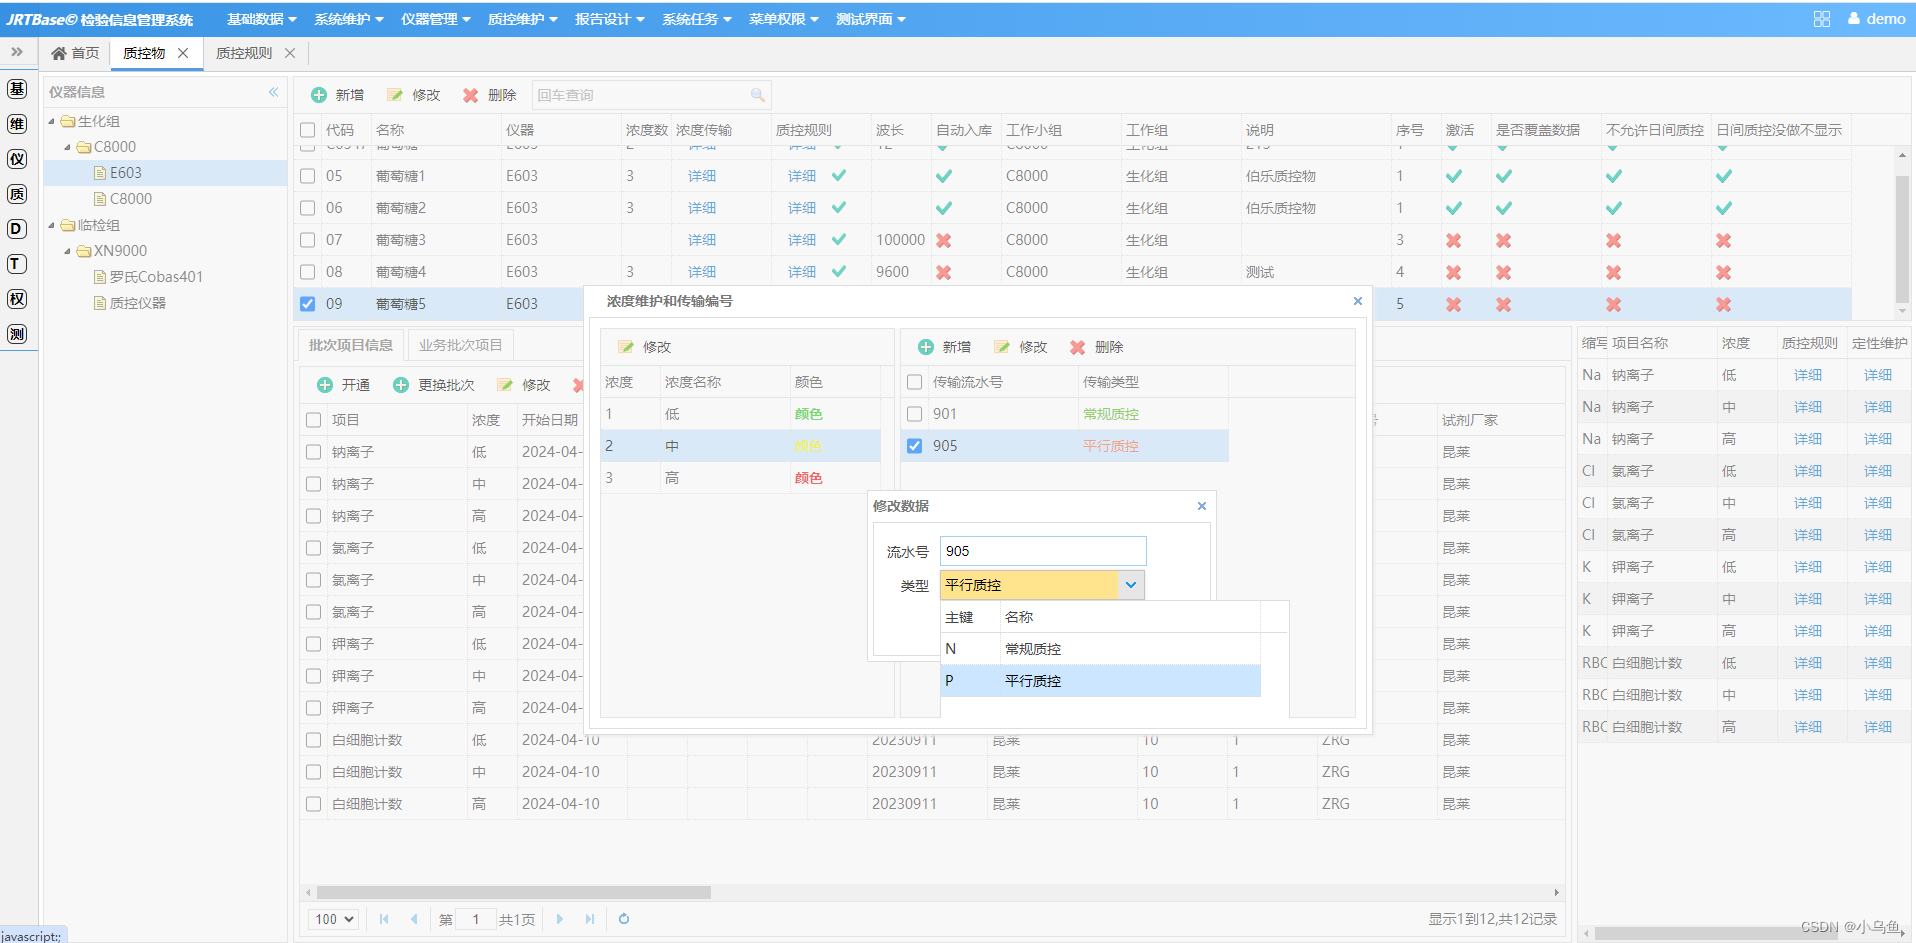Open the 仪器管理 menu
This screenshot has height=943, width=1916.
pos(436,19)
